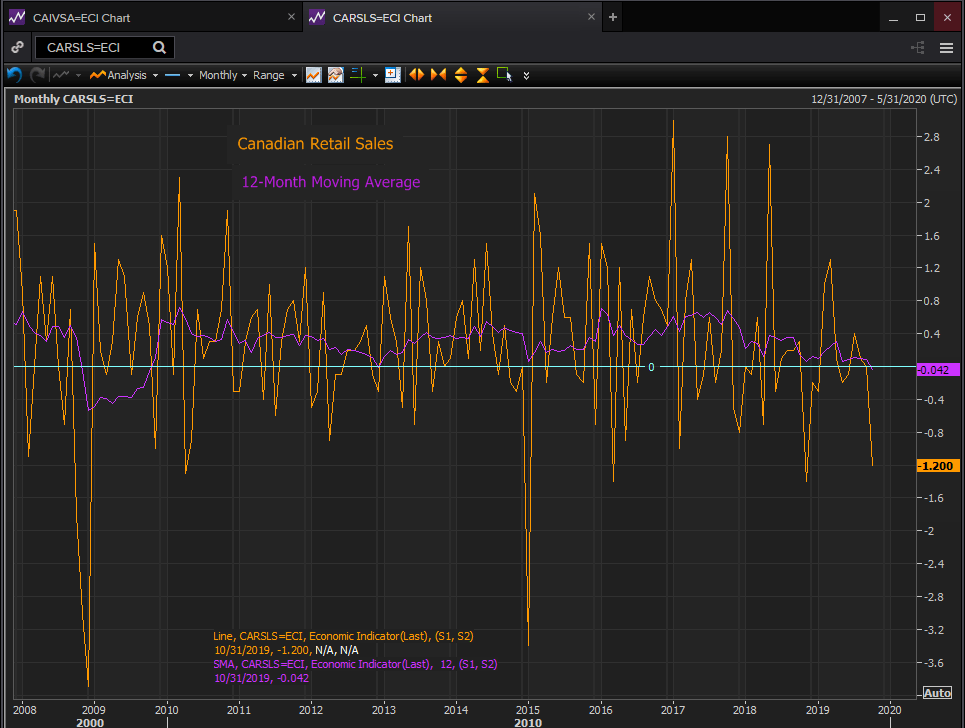Viewport: 965px width, 728px height.
Task: Select the blue line style icon
Action: (x=173, y=75)
